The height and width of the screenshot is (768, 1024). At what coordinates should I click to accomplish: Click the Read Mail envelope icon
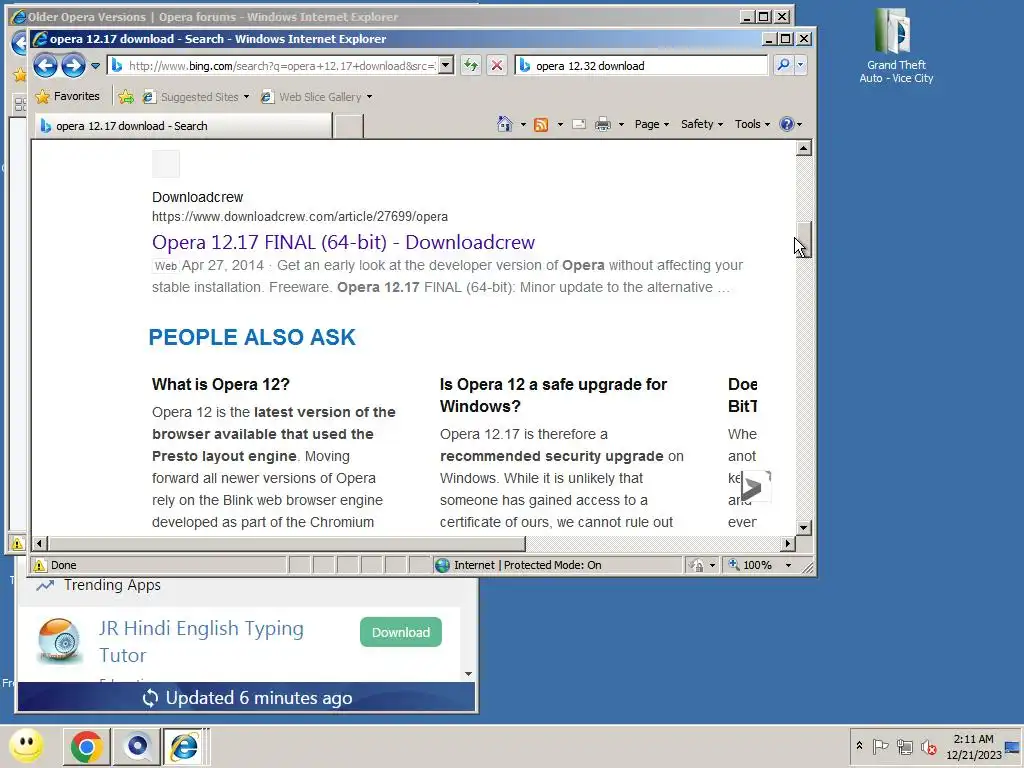[x=579, y=124]
